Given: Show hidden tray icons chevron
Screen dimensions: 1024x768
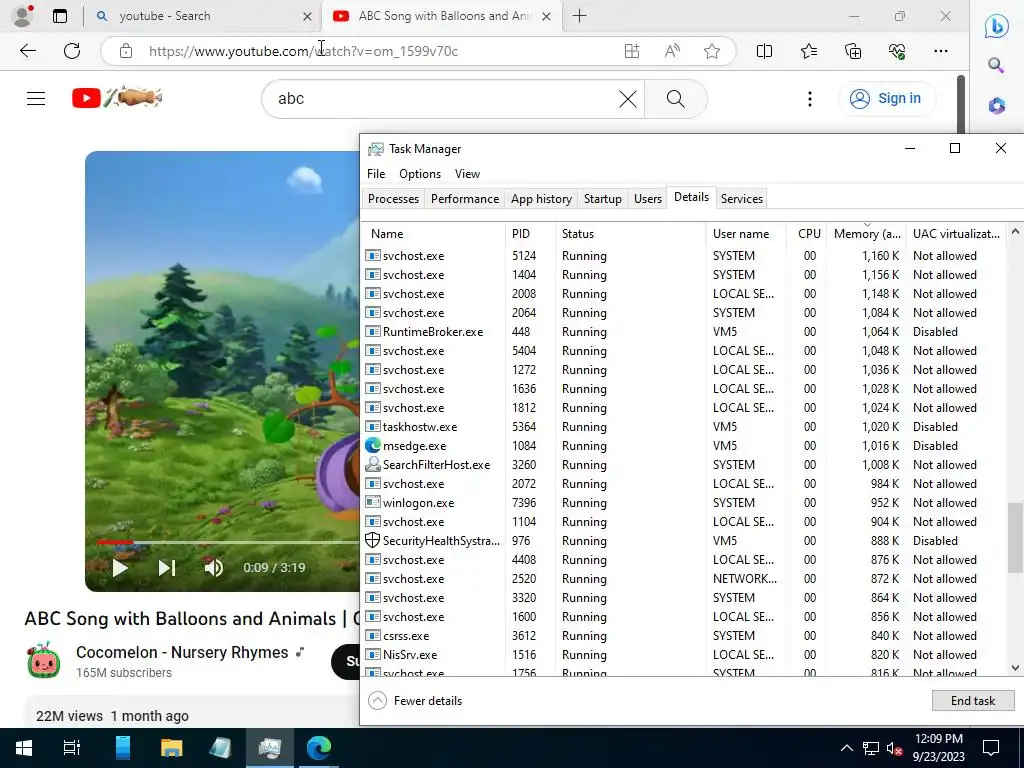Looking at the screenshot, I should click(x=846, y=748).
